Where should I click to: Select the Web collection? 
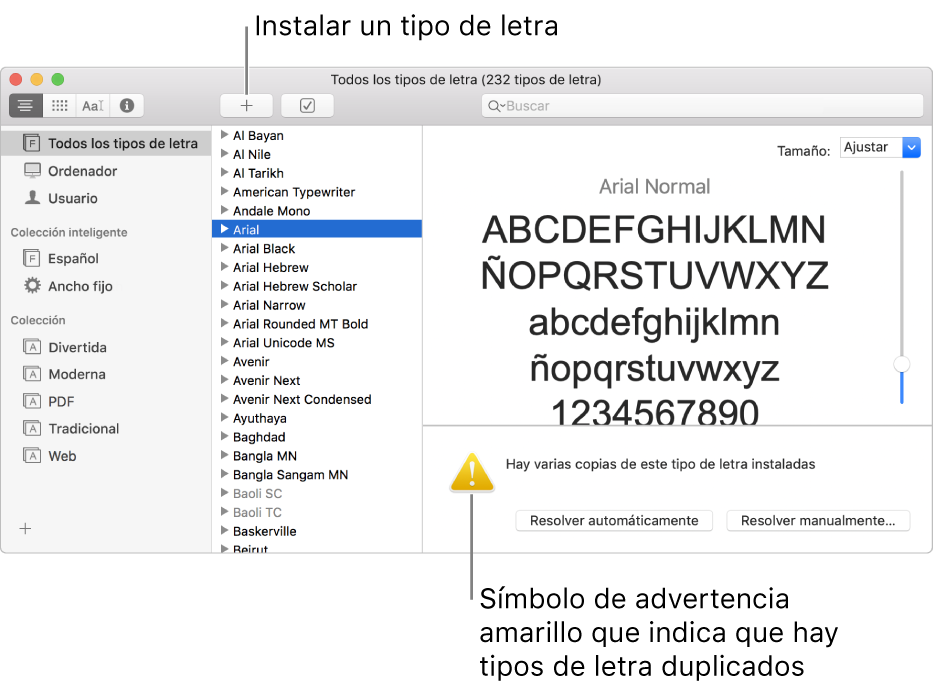[106, 456]
